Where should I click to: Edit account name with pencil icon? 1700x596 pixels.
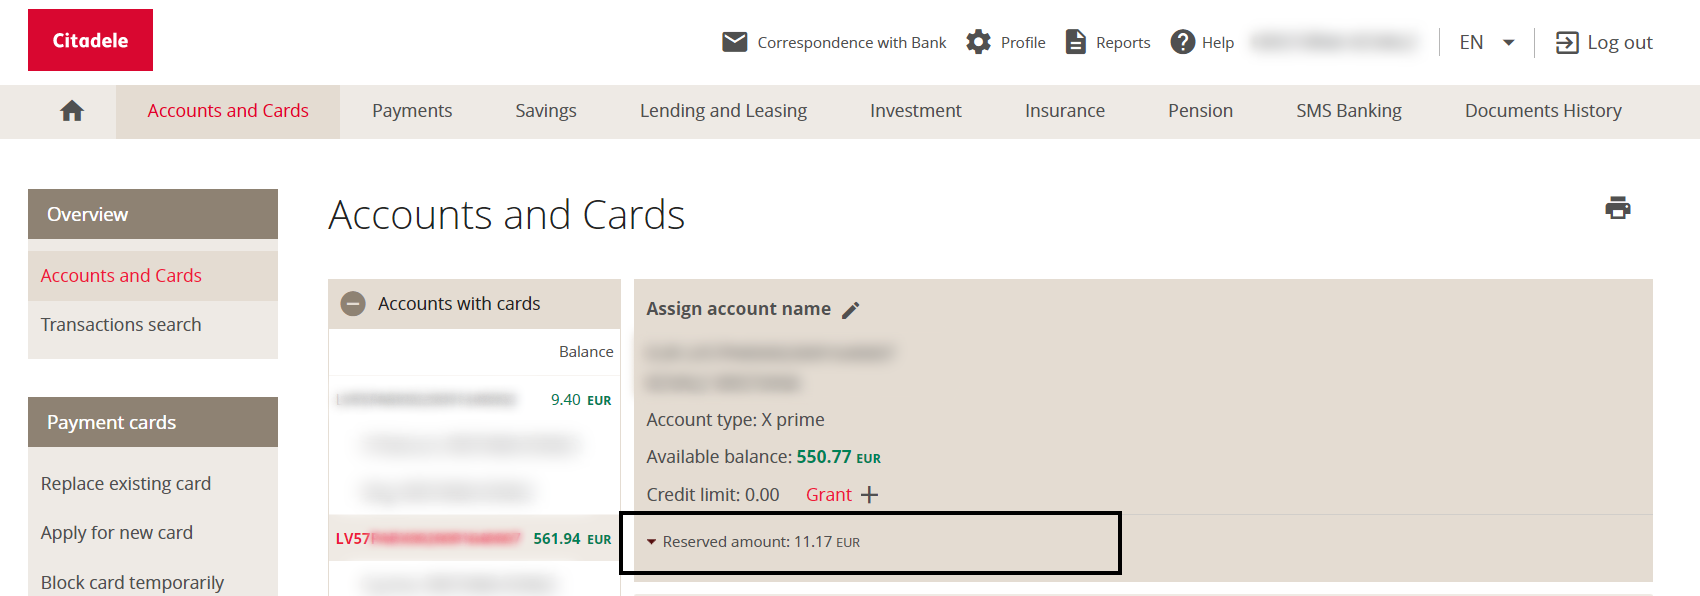tap(851, 310)
